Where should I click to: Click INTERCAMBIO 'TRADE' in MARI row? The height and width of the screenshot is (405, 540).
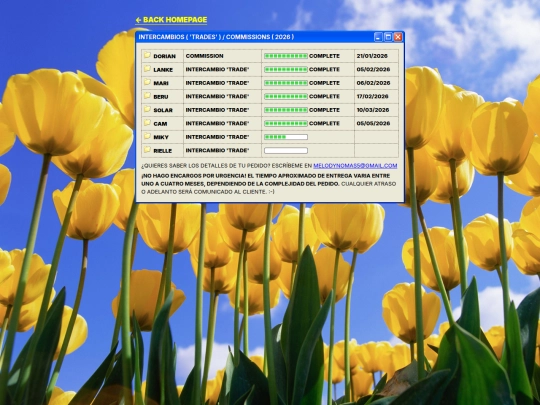pos(217,83)
